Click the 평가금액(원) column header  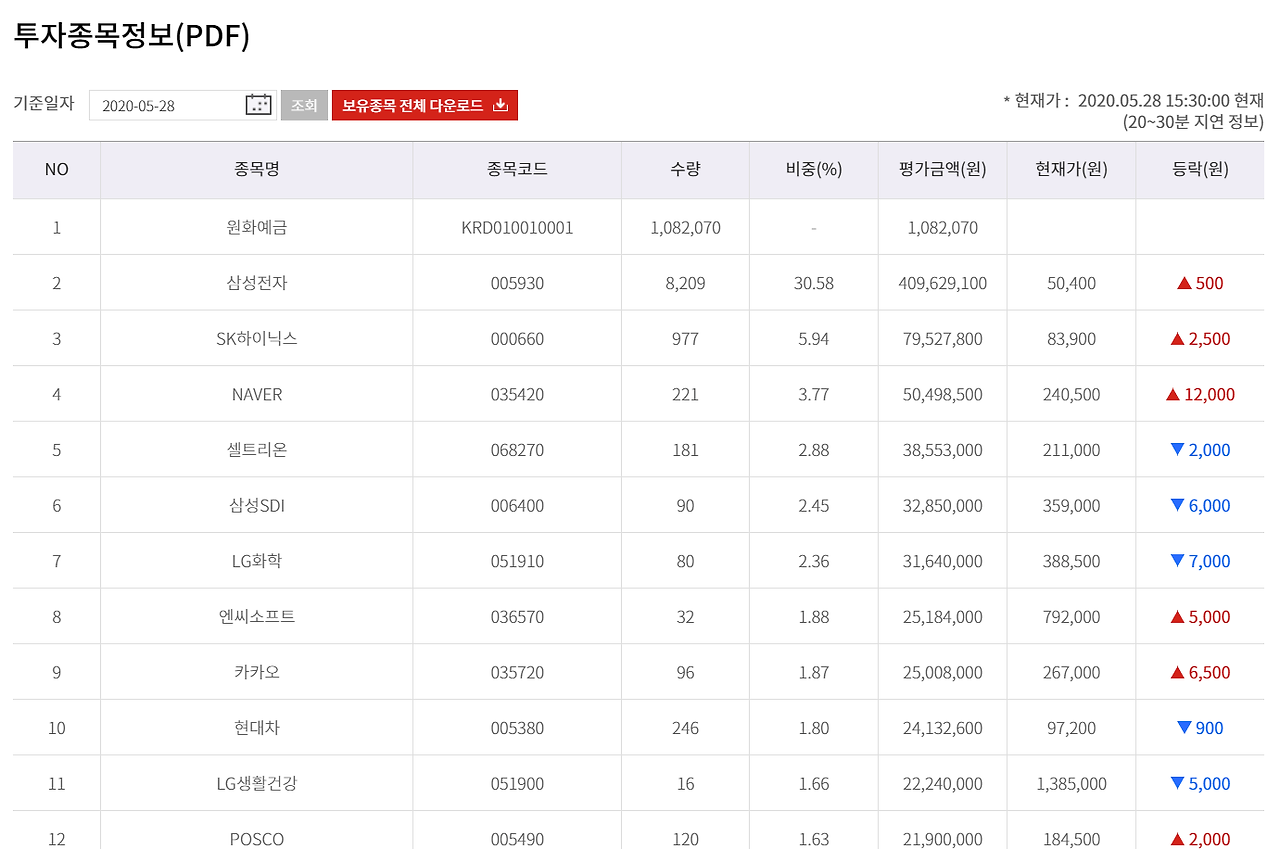pyautogui.click(x=943, y=170)
